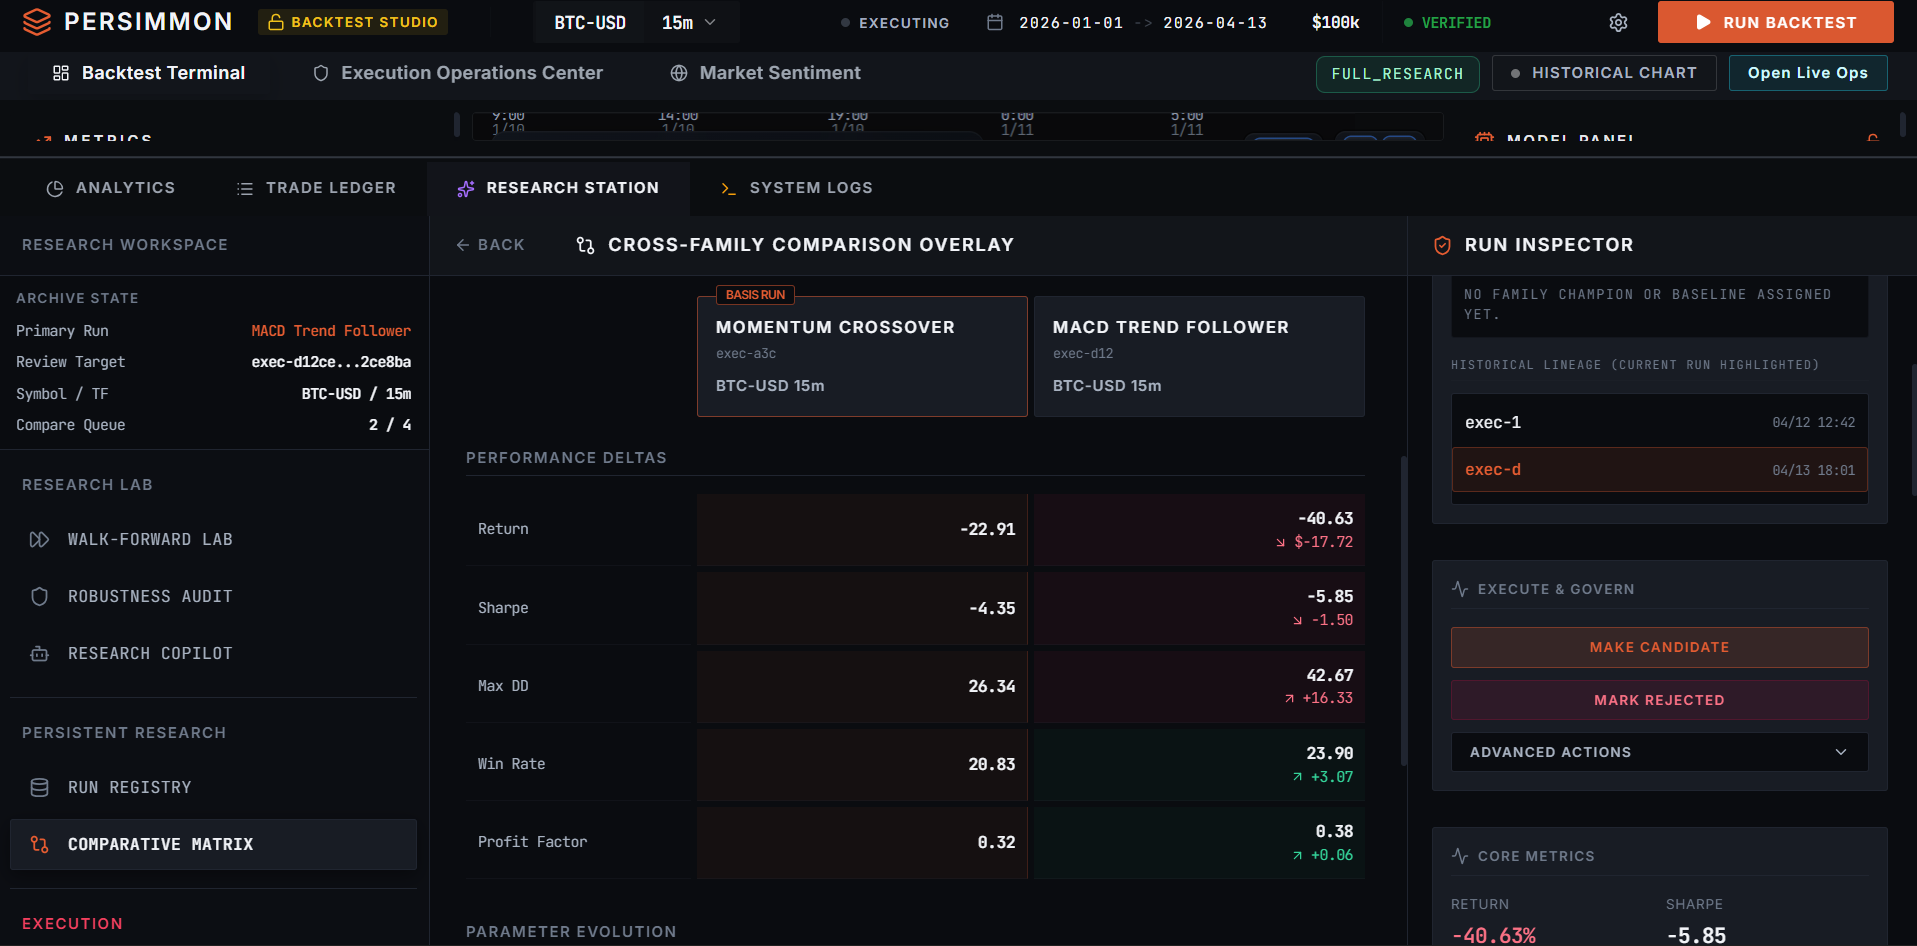Click the VERIFIED status indicator
Screen dimensions: 1917x946
[1447, 23]
